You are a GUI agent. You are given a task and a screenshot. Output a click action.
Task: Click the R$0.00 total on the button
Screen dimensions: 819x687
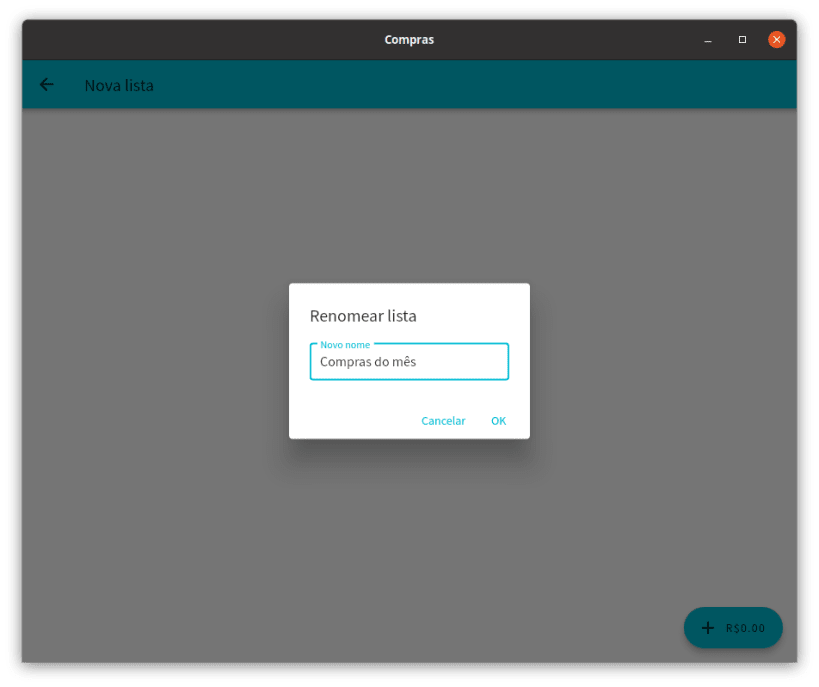tap(744, 628)
